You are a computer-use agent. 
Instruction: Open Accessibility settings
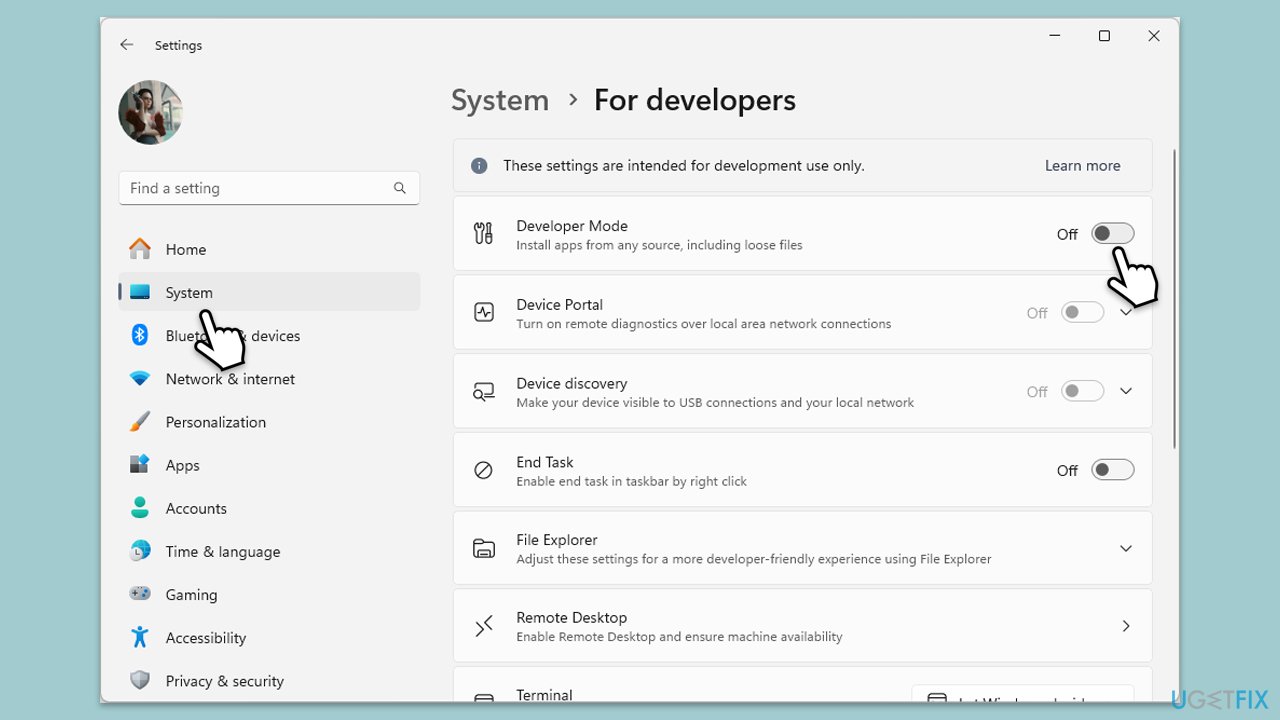click(269, 636)
